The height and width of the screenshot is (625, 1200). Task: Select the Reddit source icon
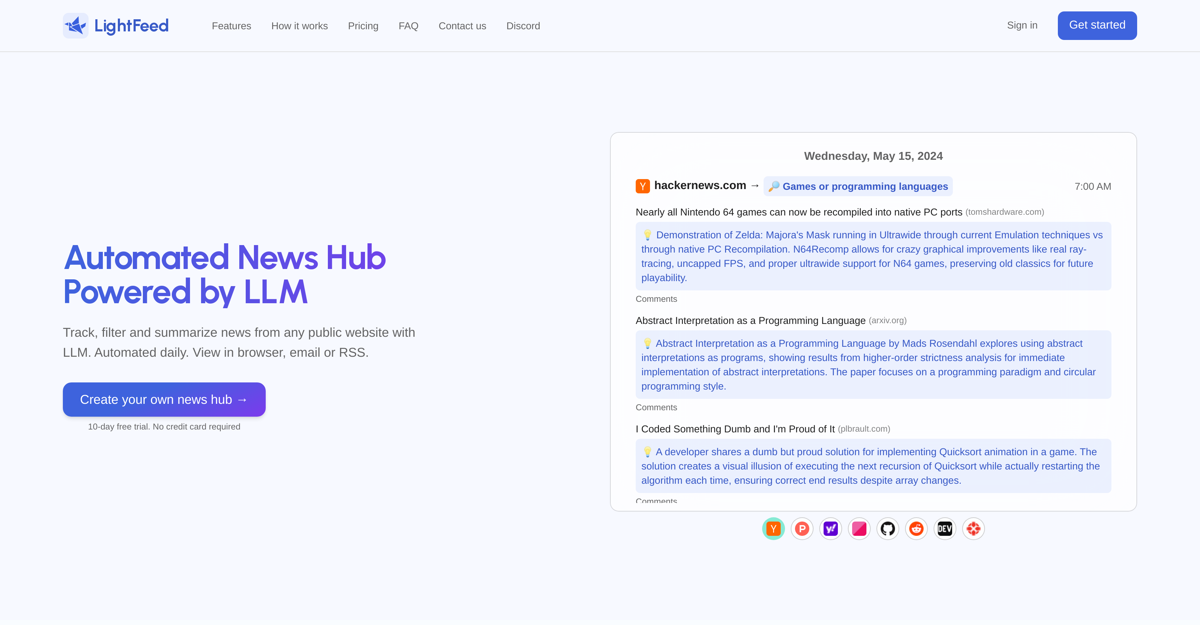[x=916, y=529]
